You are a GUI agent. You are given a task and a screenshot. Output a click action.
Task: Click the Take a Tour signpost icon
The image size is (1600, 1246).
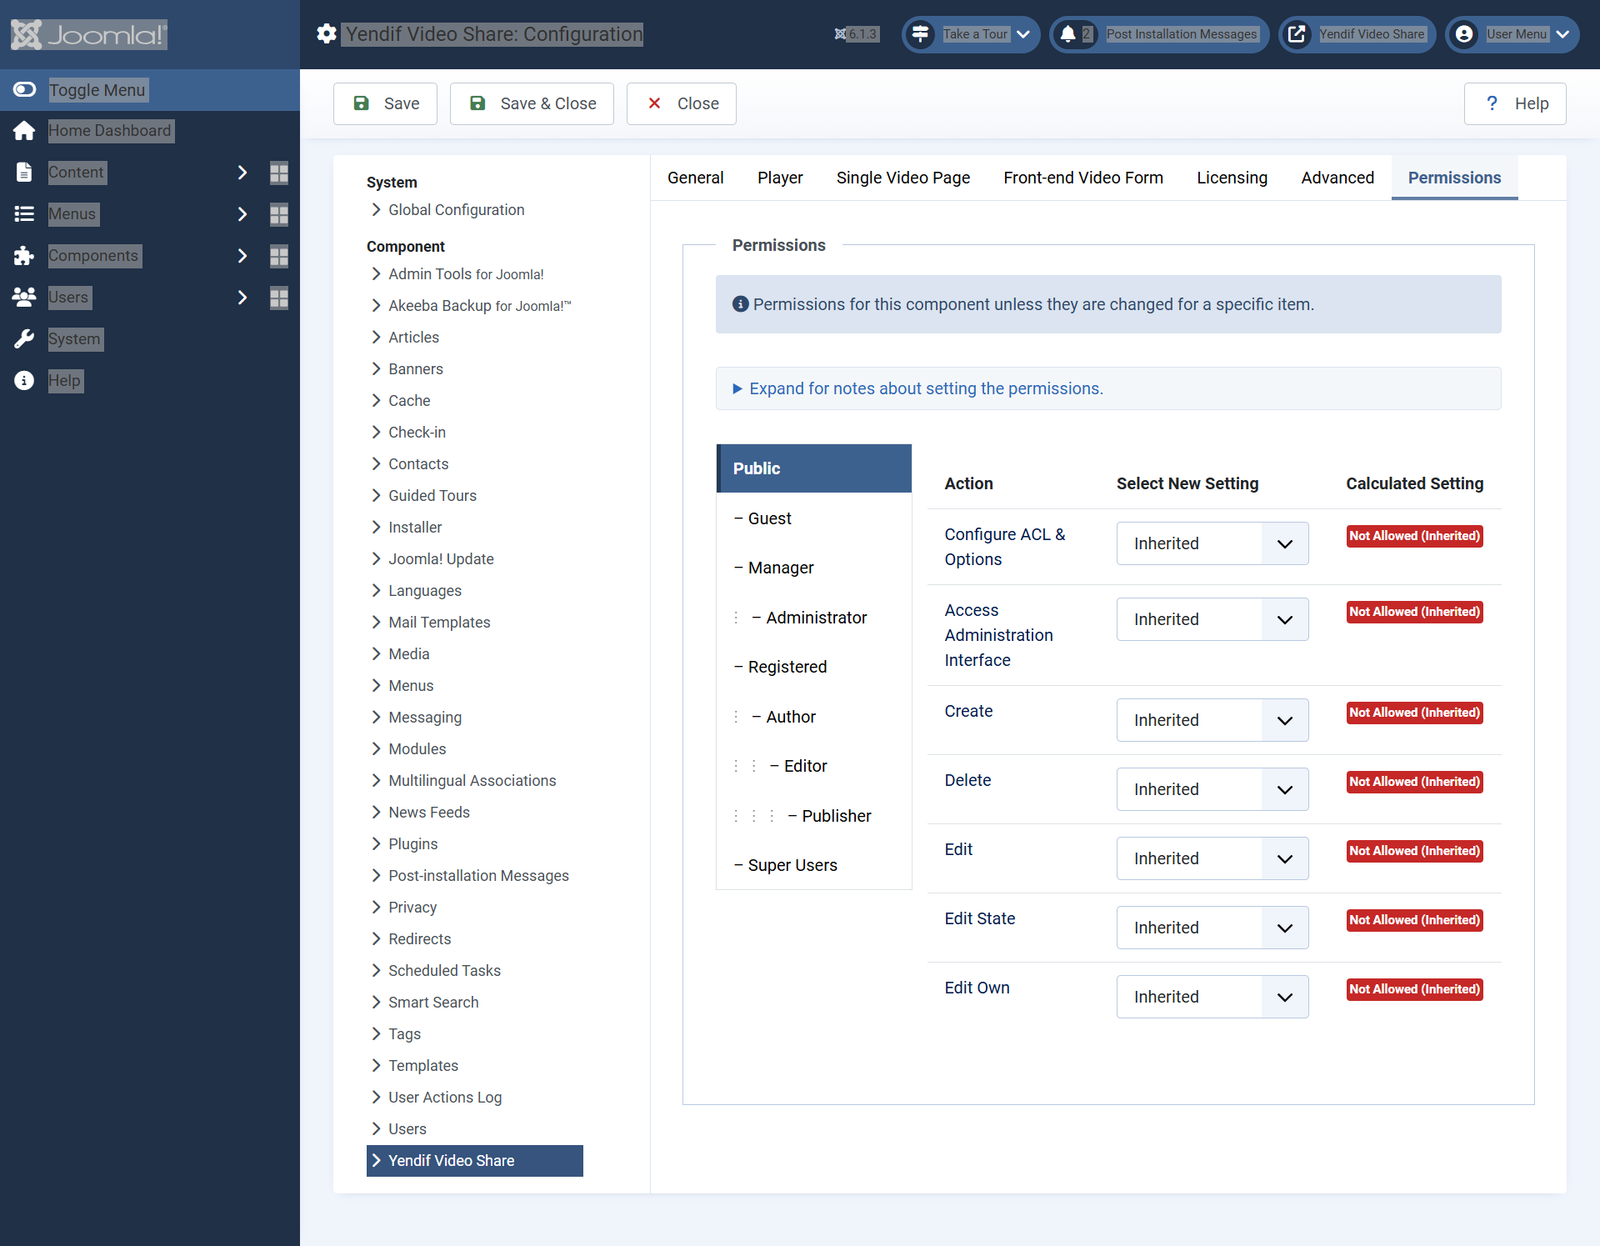tap(920, 34)
